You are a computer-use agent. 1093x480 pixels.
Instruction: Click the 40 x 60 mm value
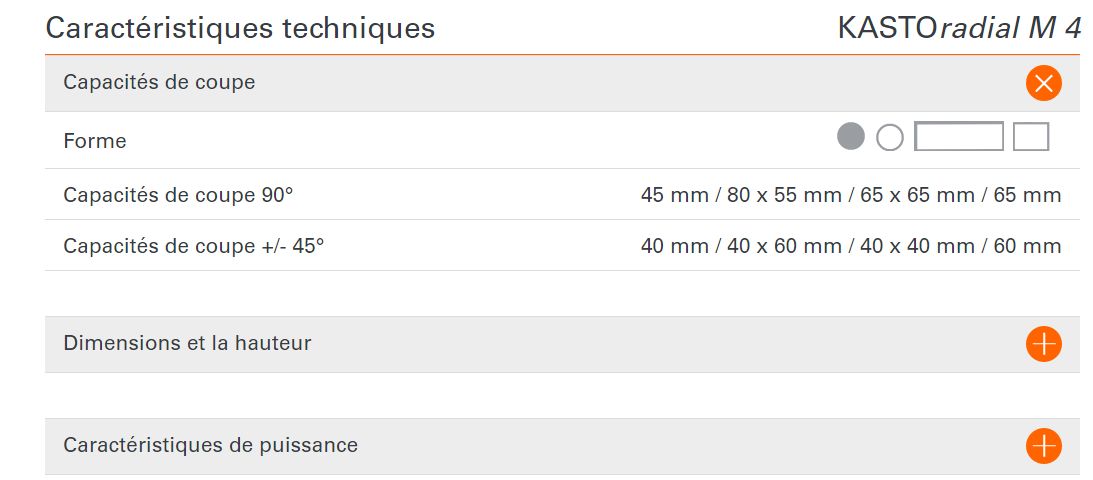tap(784, 246)
